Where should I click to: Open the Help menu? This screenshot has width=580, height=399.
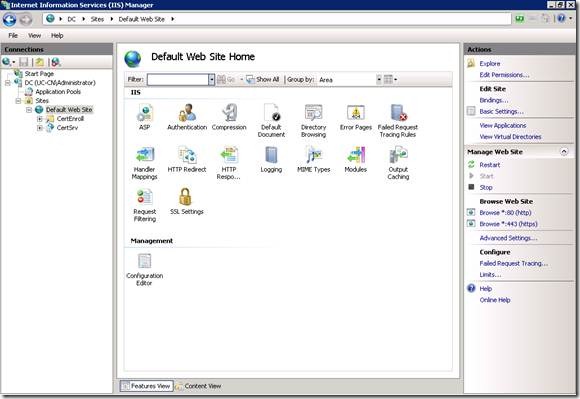[57, 35]
